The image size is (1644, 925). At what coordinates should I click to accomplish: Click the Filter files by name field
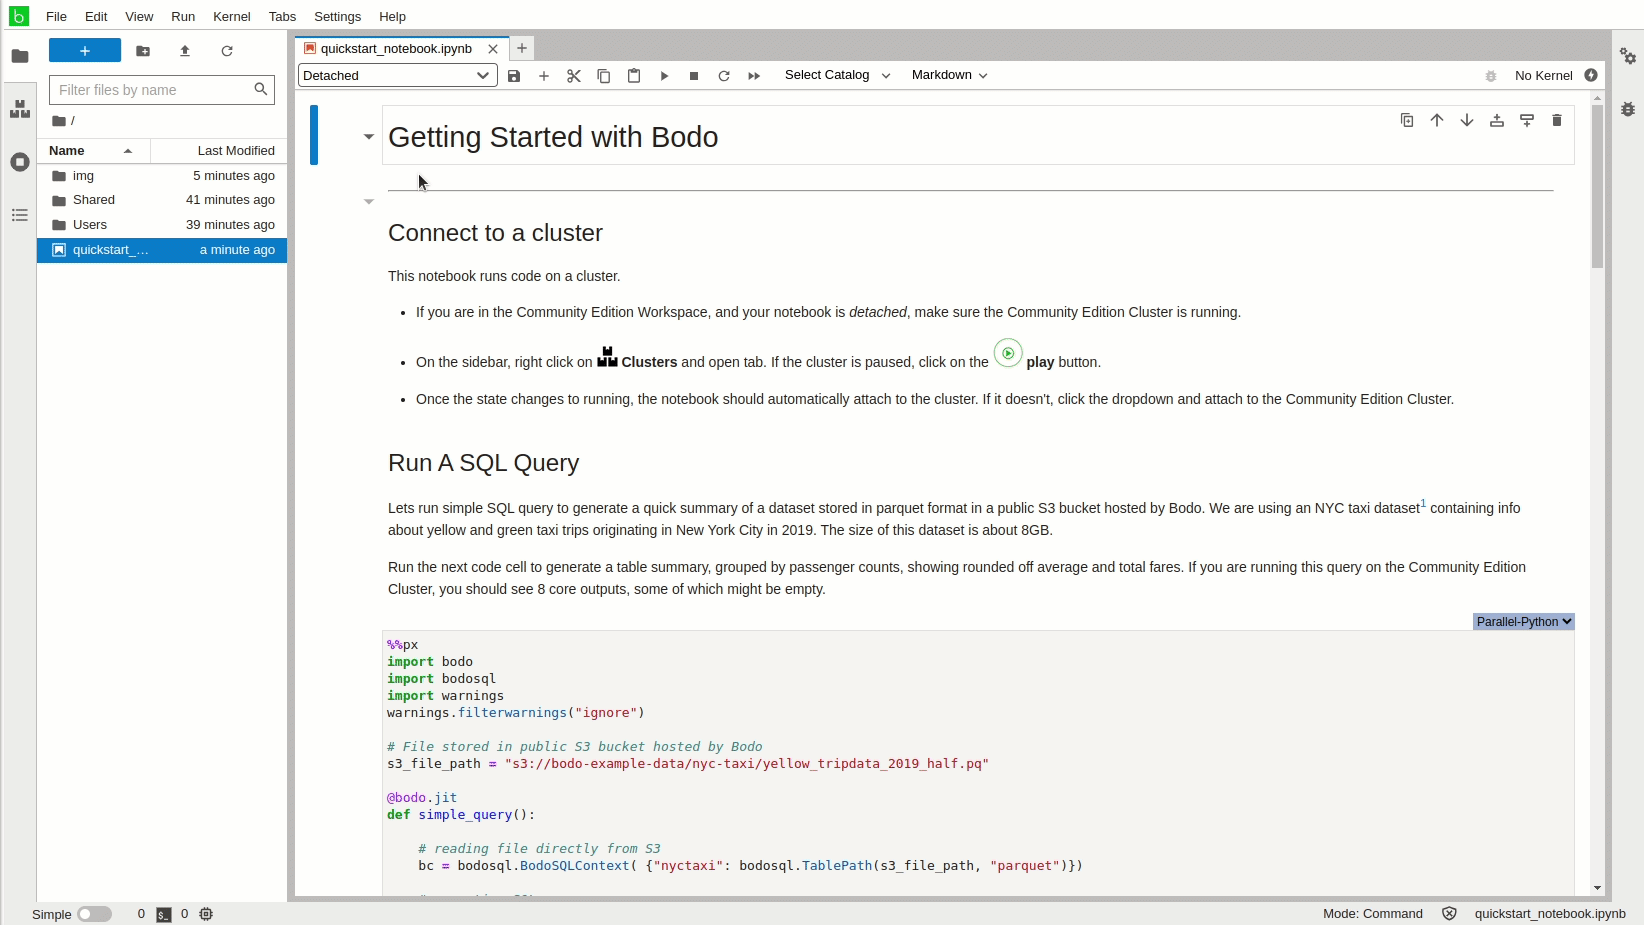[x=152, y=90]
